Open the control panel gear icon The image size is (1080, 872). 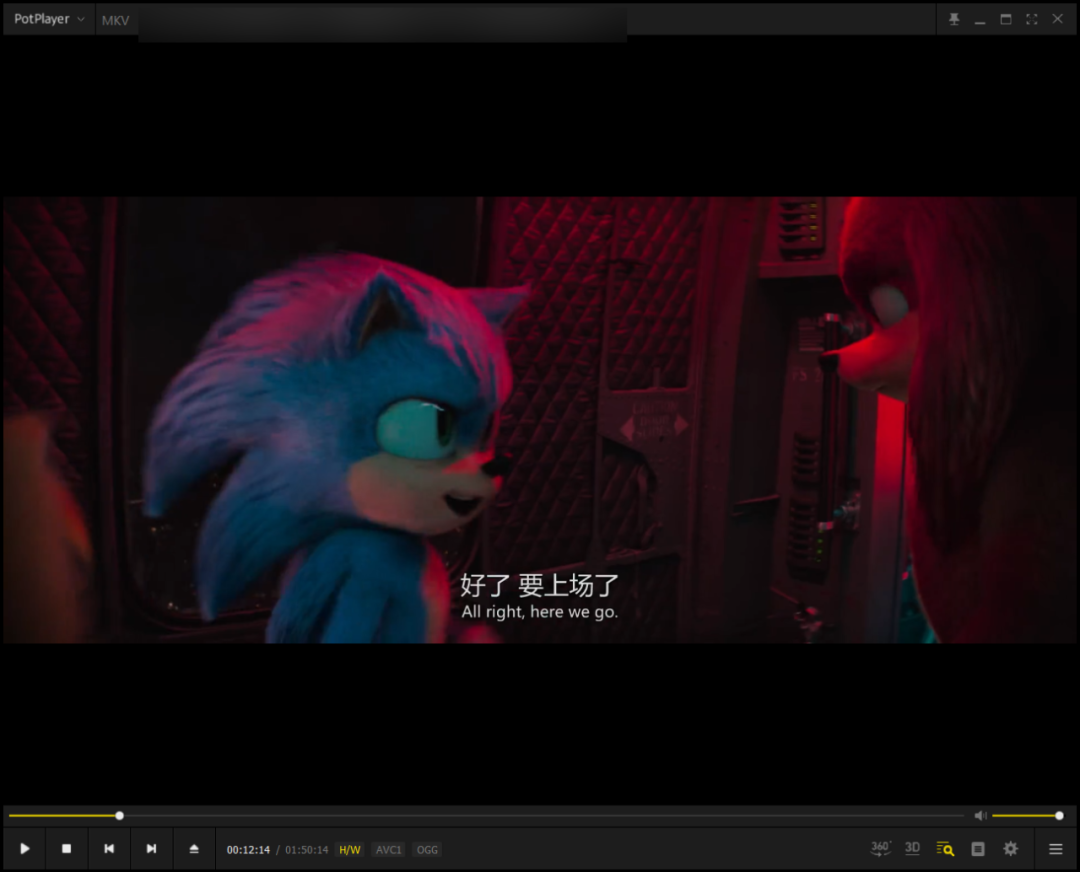tap(1011, 849)
